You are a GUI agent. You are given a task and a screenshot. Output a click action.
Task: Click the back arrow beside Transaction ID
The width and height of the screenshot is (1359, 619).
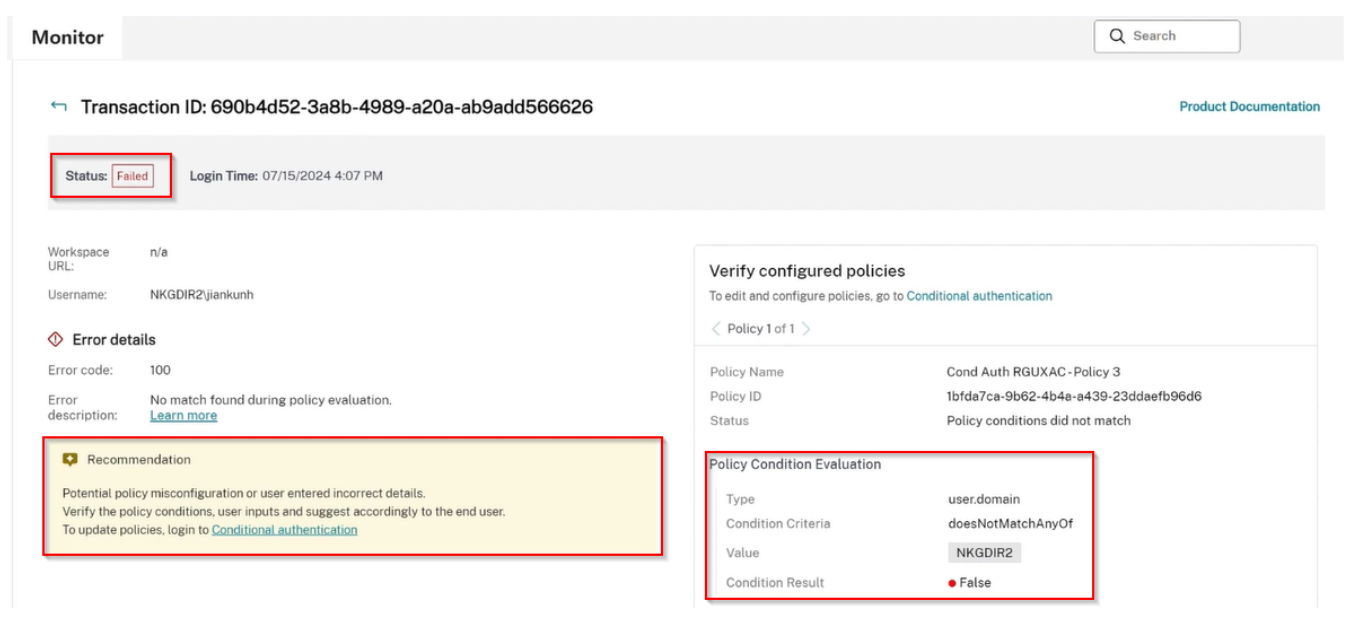click(59, 107)
